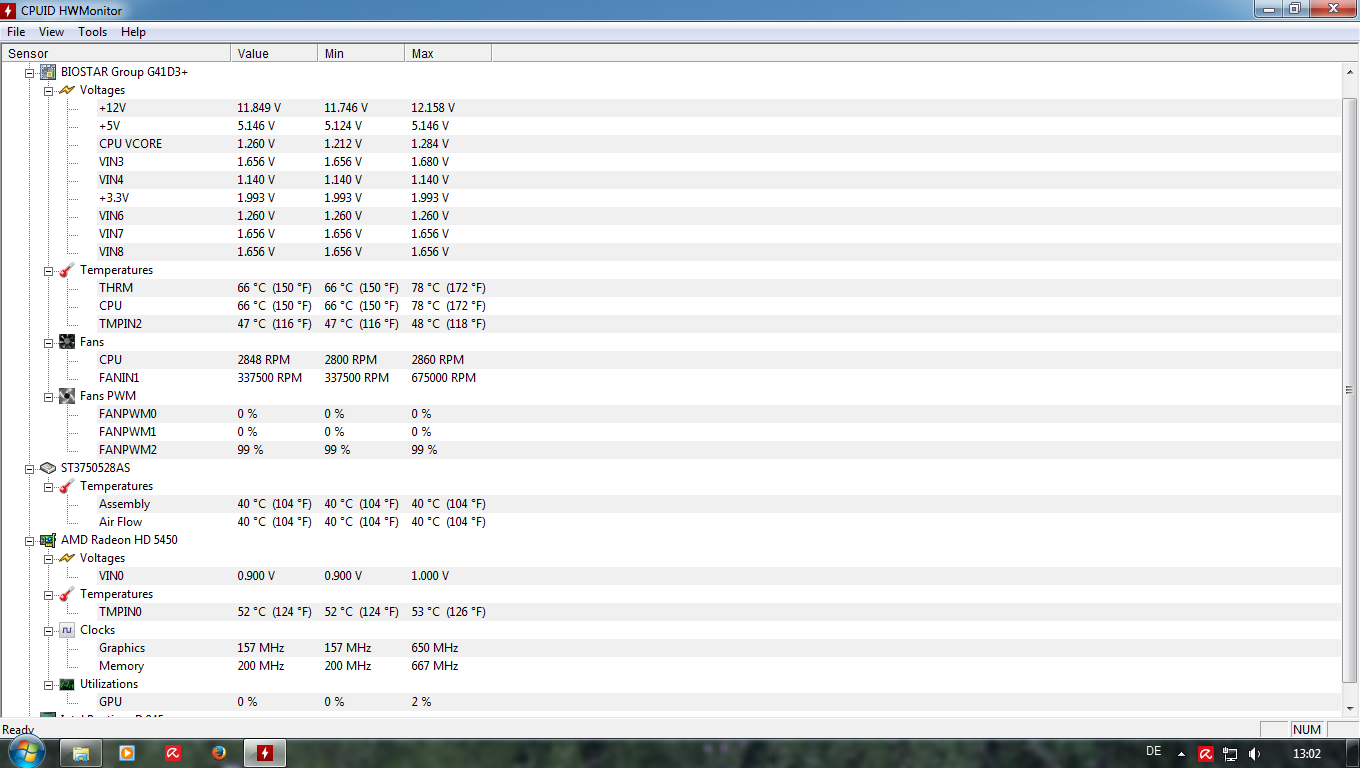
Task: Click the vertical scrollbar thumb
Action: coord(1349,390)
